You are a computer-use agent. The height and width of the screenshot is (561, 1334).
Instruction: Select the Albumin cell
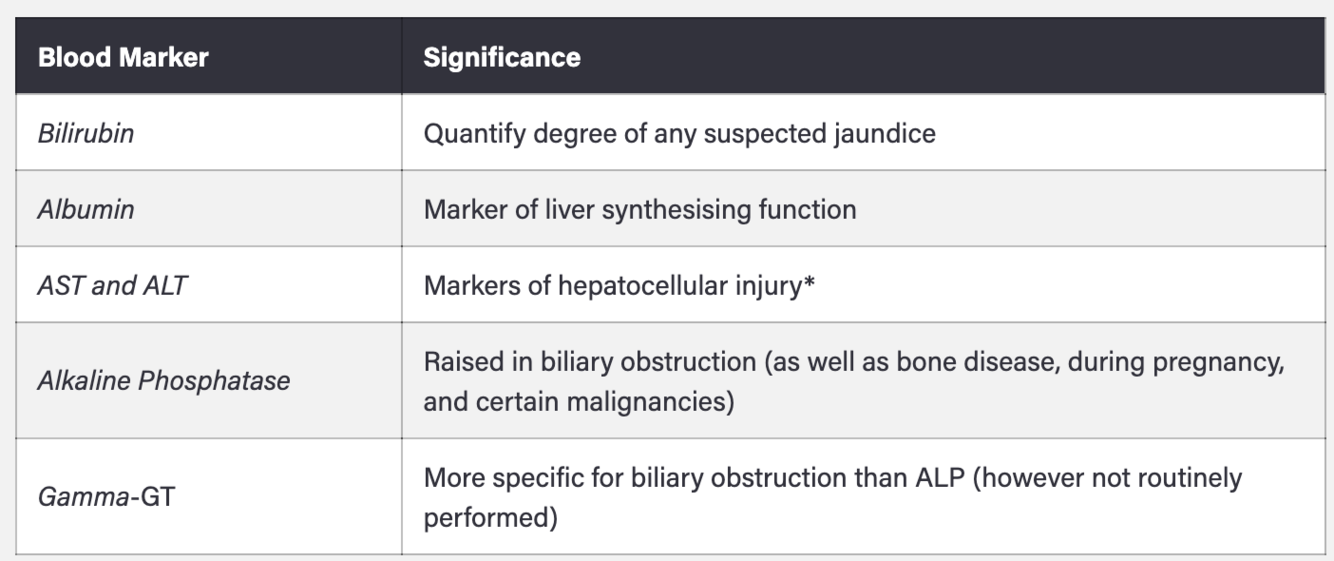point(208,209)
